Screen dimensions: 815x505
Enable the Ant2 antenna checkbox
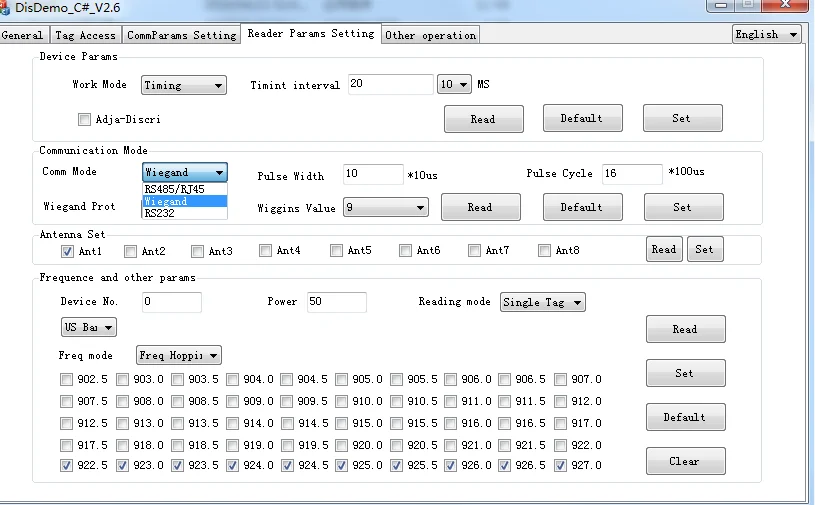(130, 251)
